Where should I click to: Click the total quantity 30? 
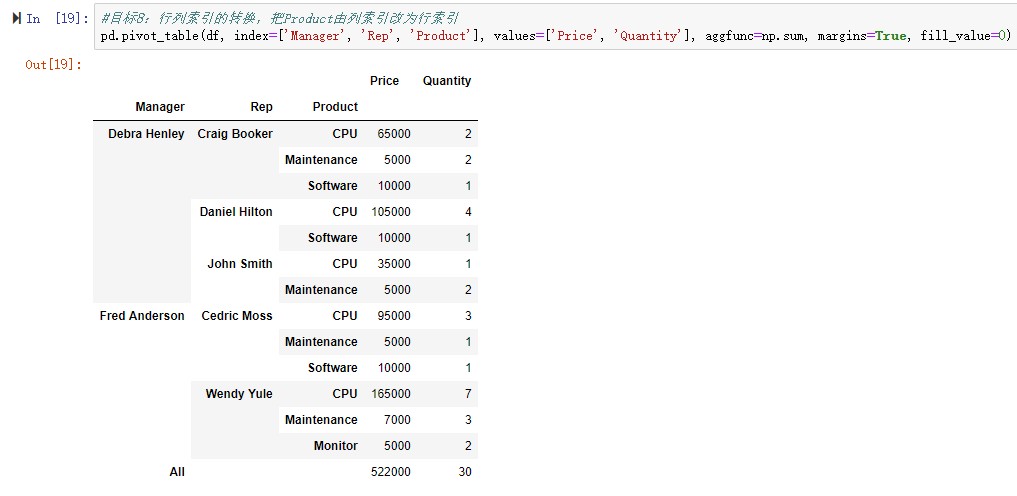[x=465, y=472]
